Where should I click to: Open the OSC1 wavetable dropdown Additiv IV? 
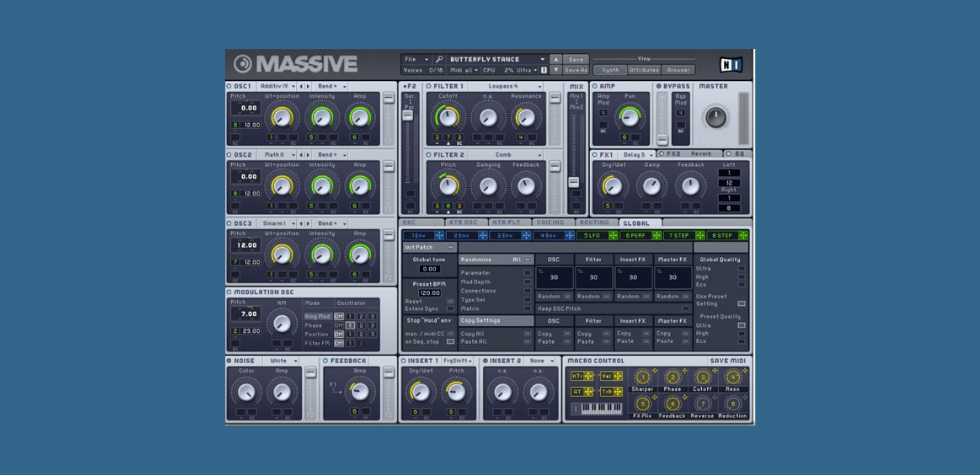pyautogui.click(x=276, y=86)
